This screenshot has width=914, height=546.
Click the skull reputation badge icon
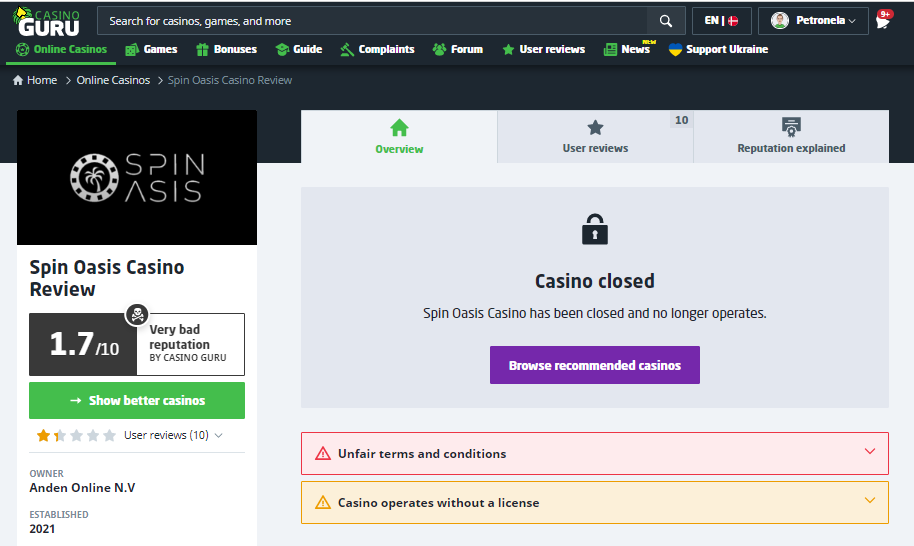coord(137,315)
